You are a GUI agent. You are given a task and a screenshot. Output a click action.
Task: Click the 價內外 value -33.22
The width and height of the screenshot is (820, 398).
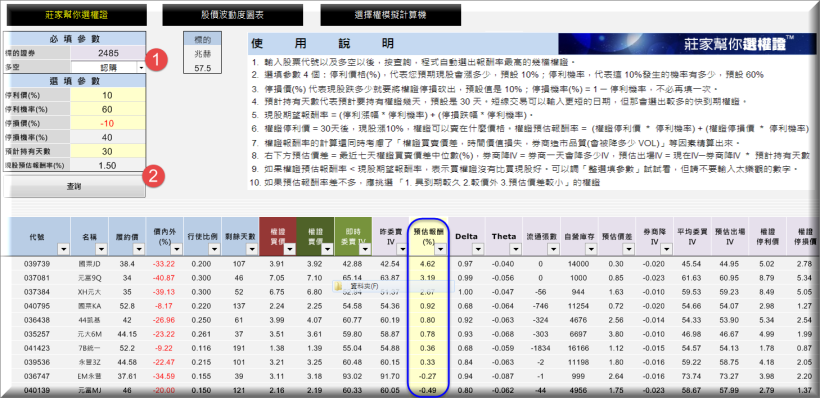point(165,264)
